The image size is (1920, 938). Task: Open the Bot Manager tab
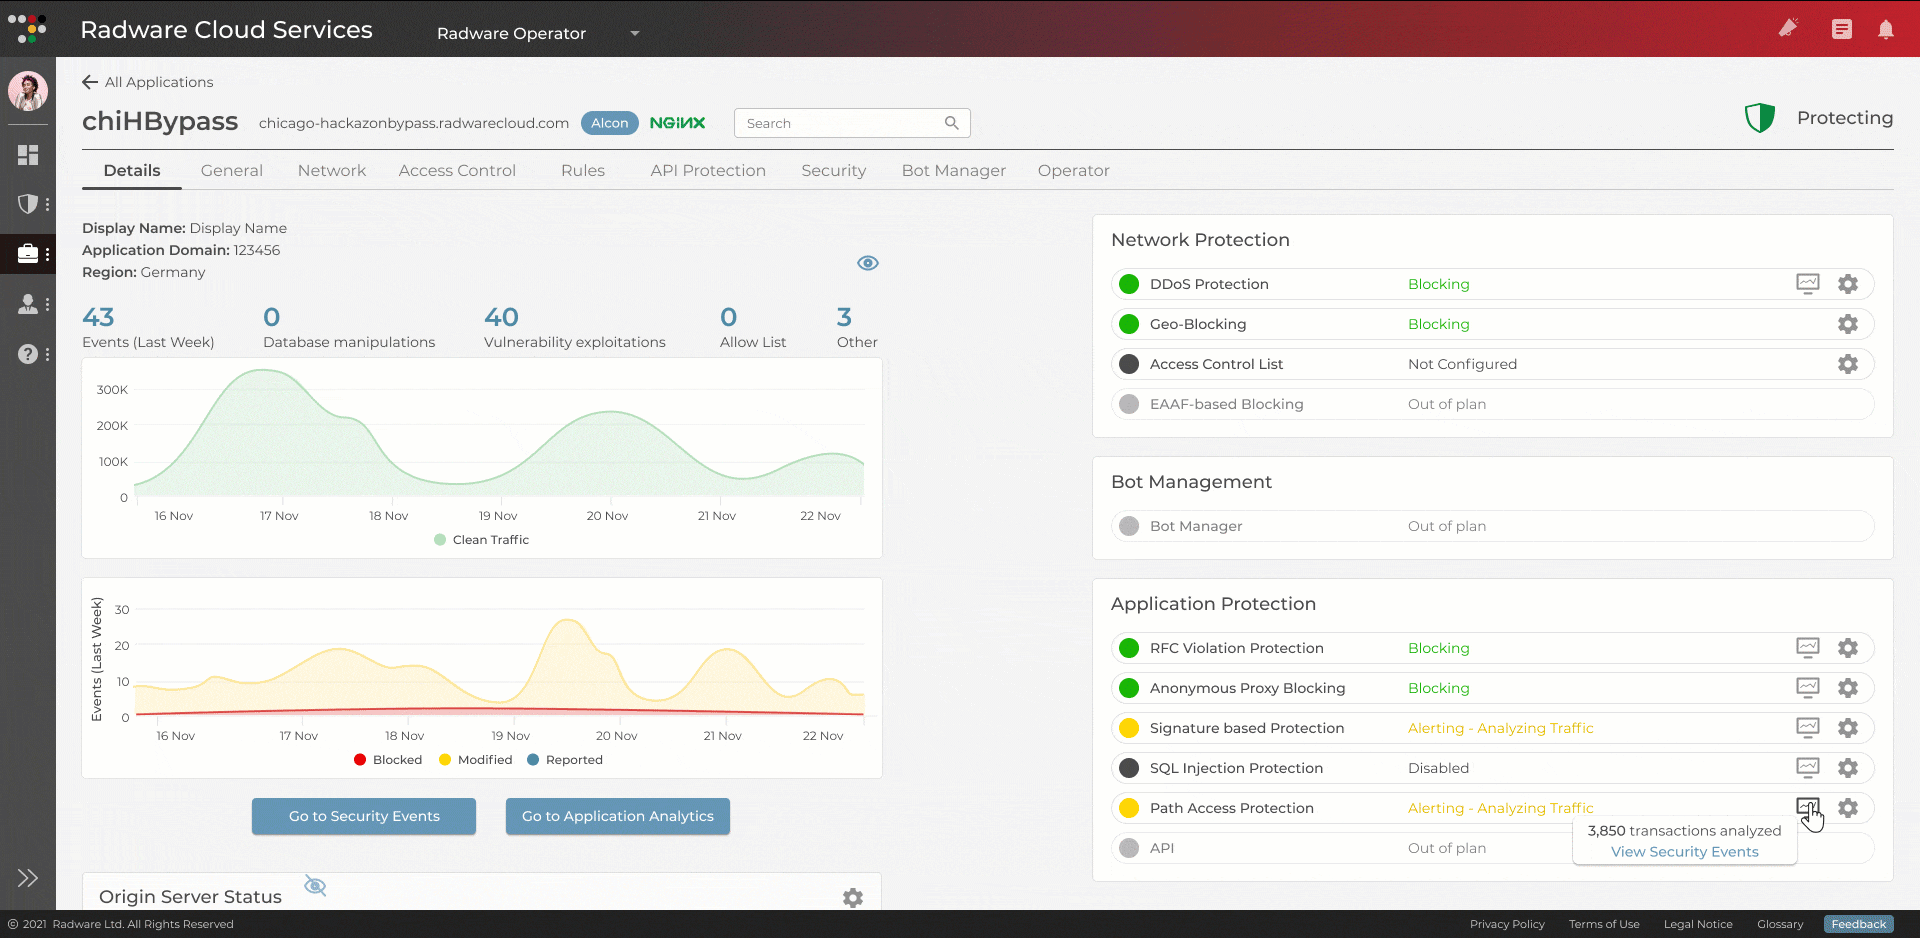click(x=953, y=171)
